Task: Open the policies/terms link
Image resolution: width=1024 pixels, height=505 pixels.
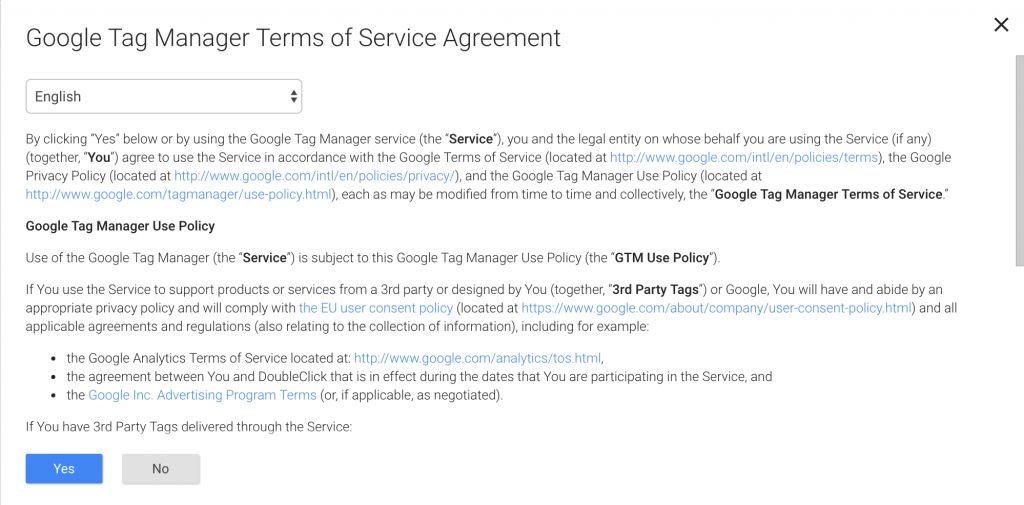Action: pyautogui.click(x=744, y=157)
